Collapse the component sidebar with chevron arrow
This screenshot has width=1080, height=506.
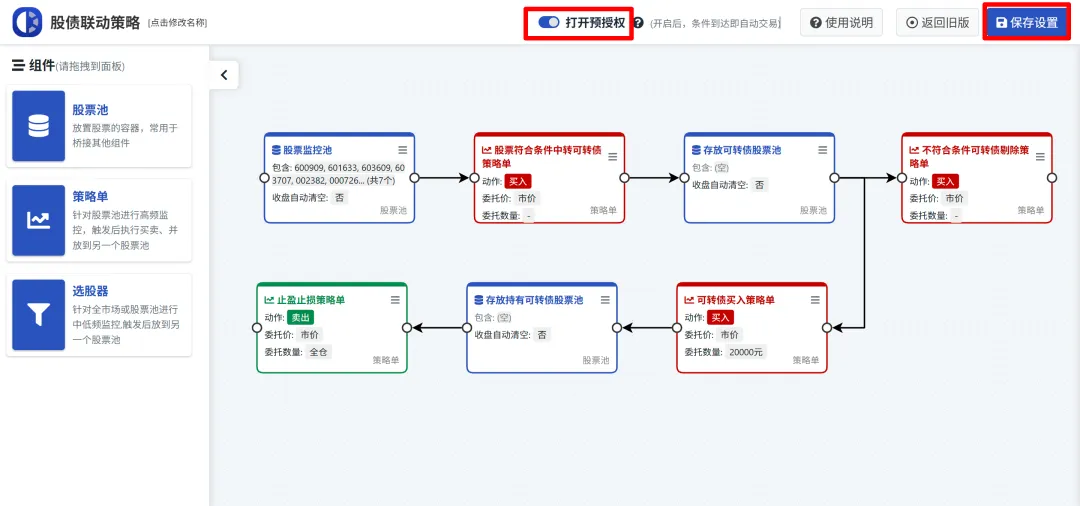pos(223,74)
